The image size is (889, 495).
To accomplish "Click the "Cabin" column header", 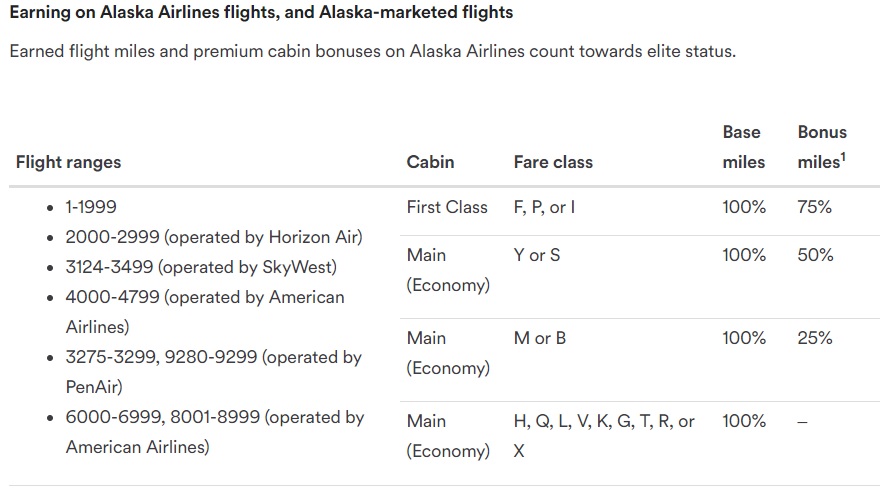I will click(430, 162).
